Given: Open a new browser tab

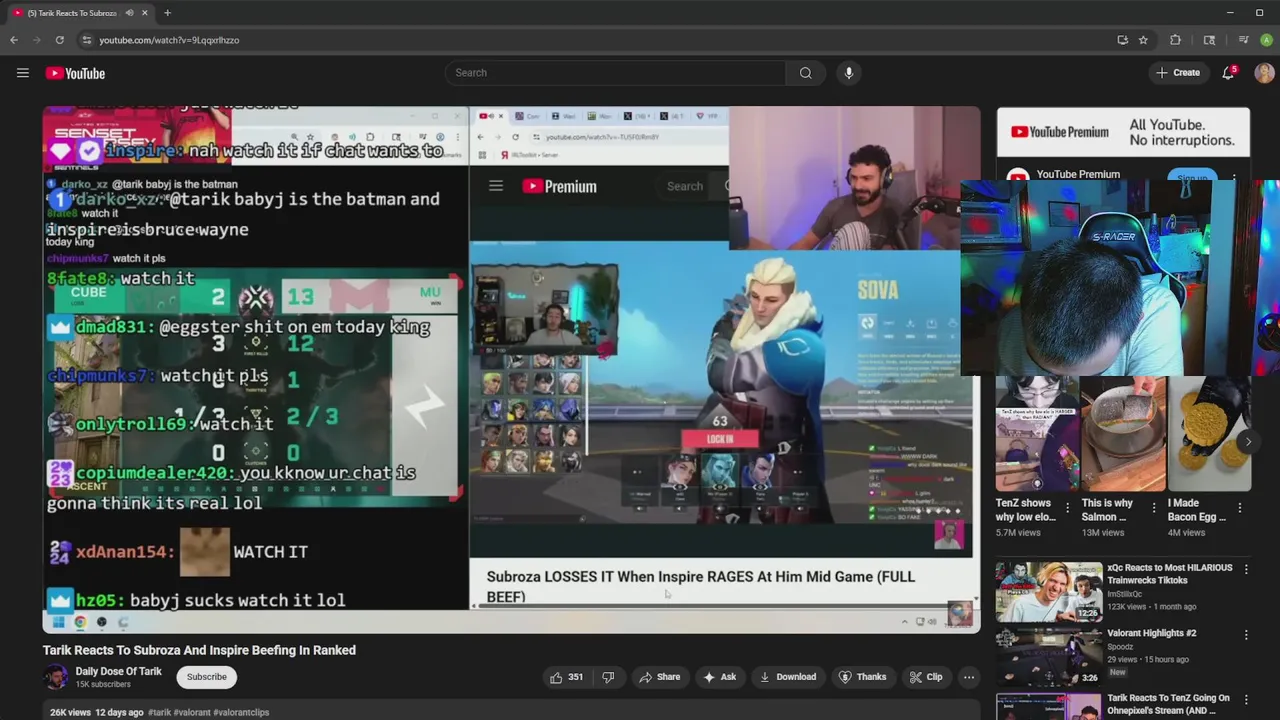Looking at the screenshot, I should 167,13.
